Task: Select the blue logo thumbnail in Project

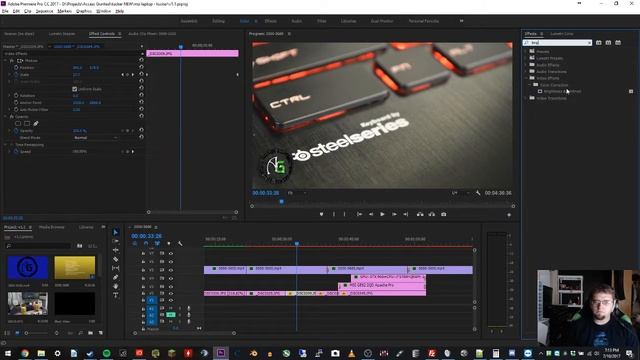Action: point(28,268)
